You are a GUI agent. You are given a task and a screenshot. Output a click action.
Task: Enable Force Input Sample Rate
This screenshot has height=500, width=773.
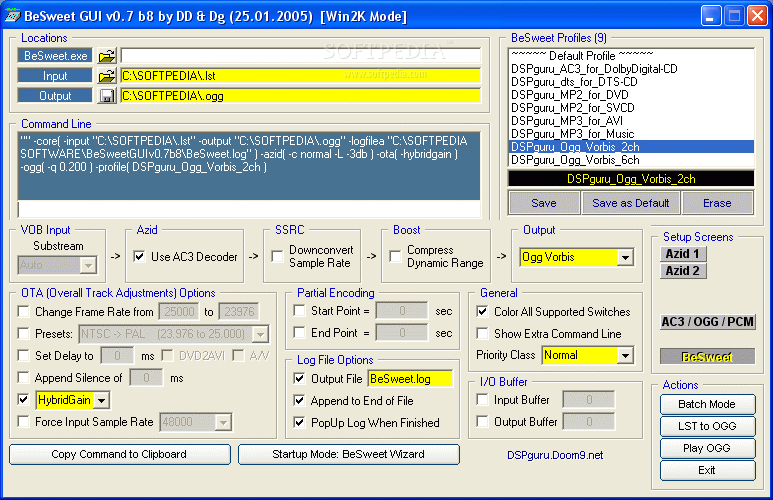(x=23, y=422)
